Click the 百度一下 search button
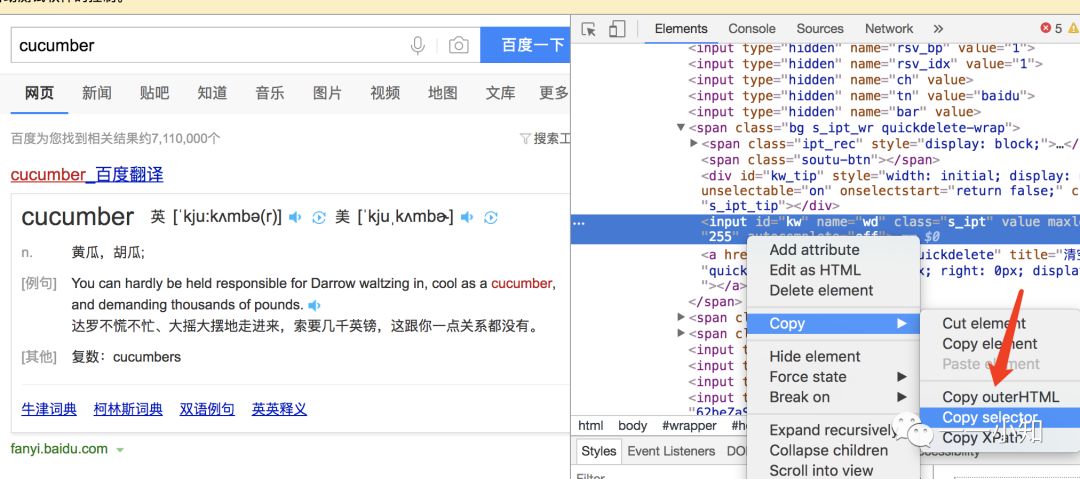Viewport: 1080px width, 479px height. click(x=525, y=45)
